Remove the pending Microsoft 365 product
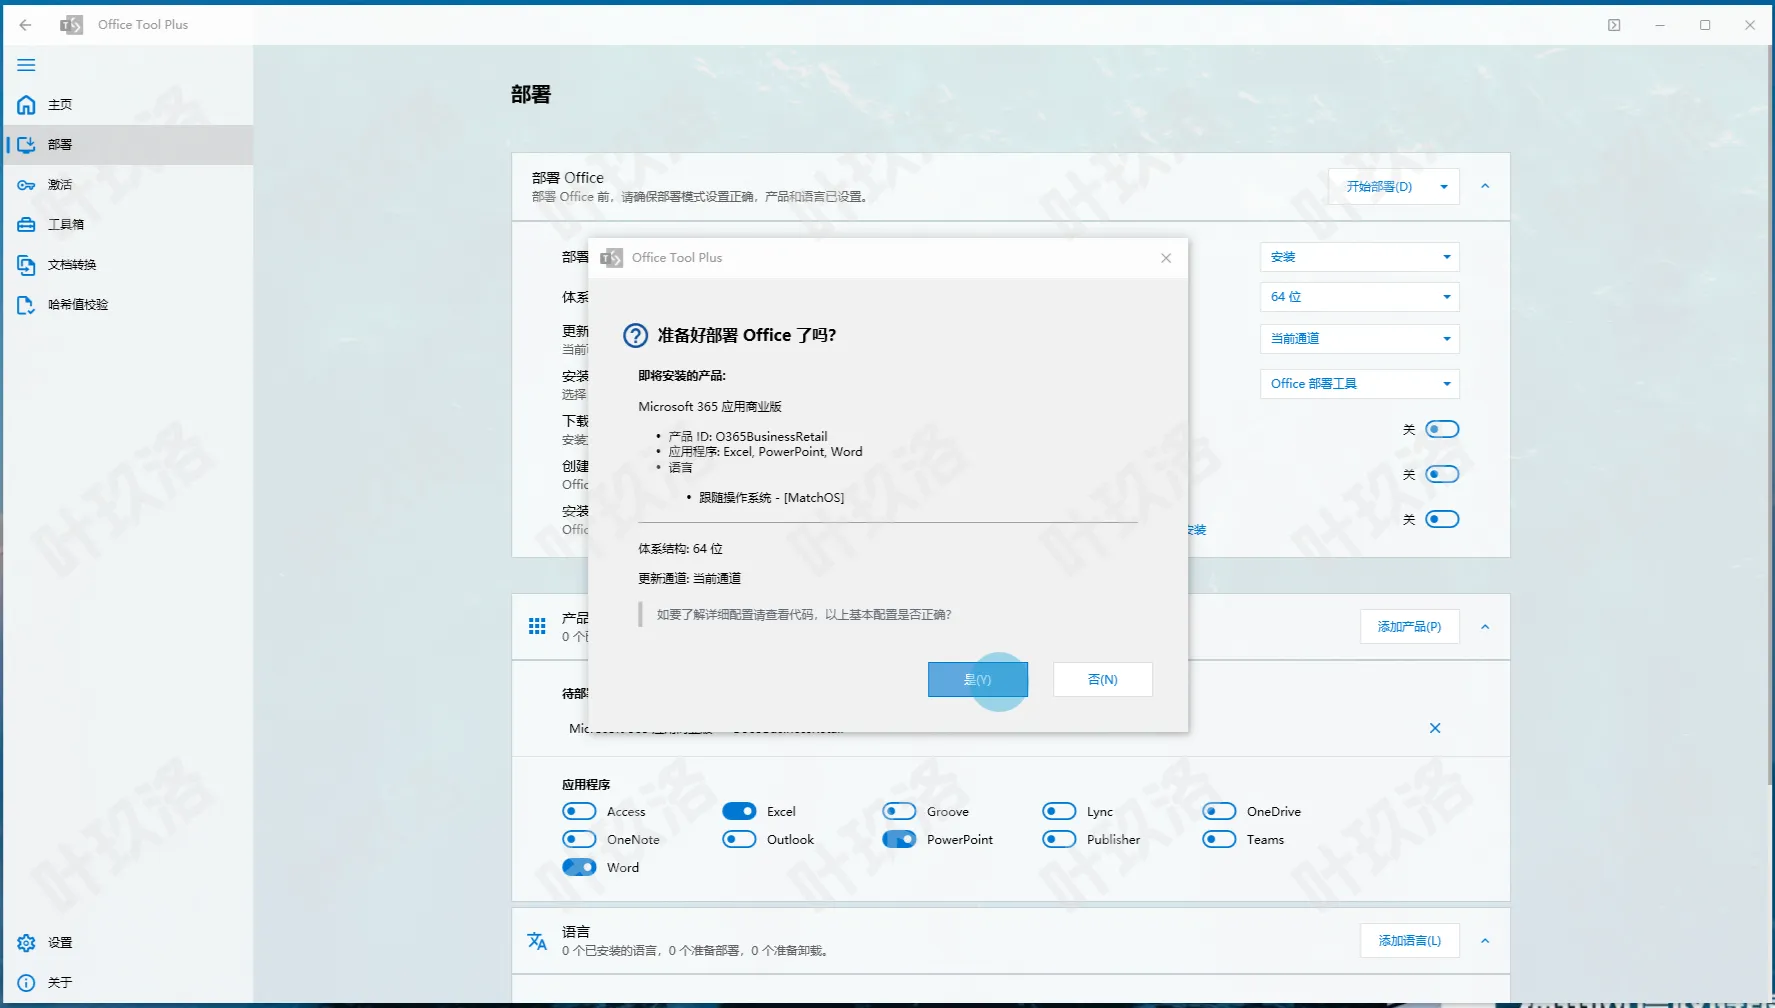Image resolution: width=1775 pixels, height=1008 pixels. coord(1435,728)
